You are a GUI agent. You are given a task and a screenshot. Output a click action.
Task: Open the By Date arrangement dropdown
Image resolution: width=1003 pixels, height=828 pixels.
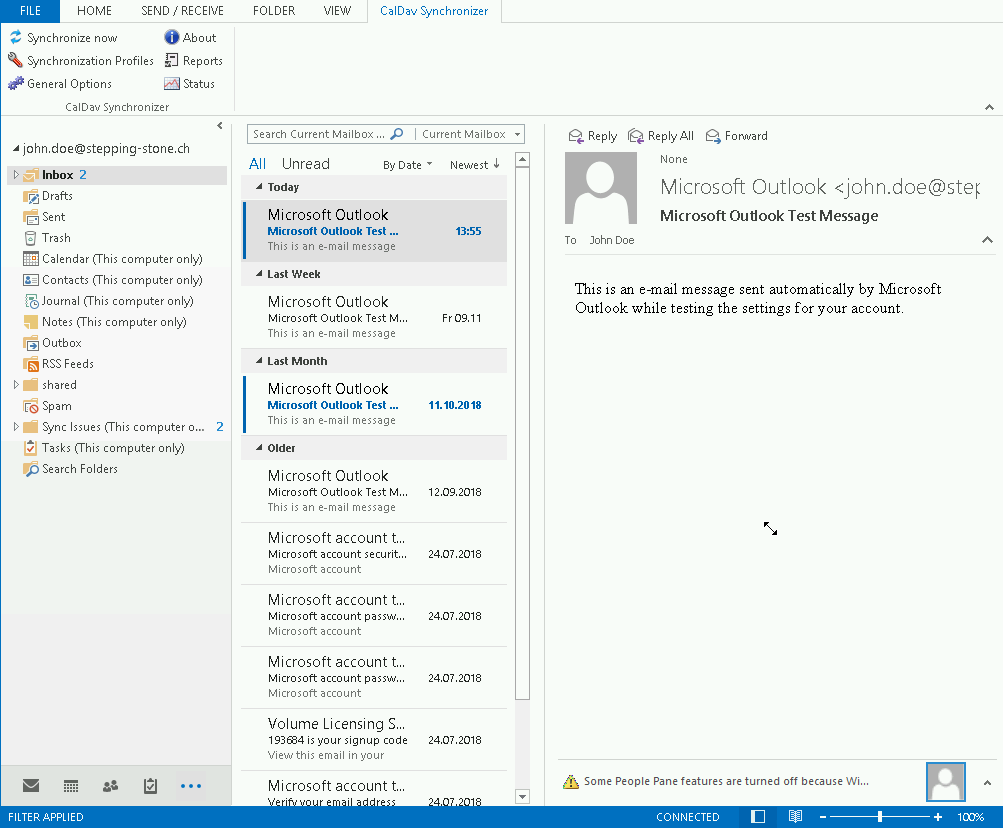point(407,165)
